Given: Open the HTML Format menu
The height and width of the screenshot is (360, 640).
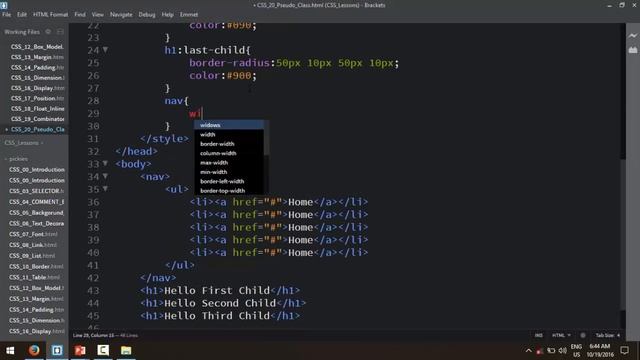Looking at the screenshot, I should click(51, 14).
